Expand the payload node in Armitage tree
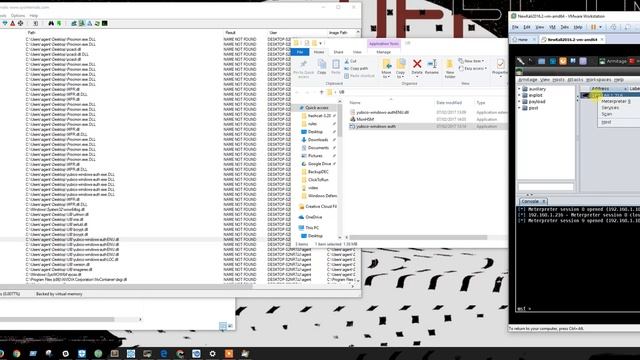Screen dimensions: 640x360 [x=520, y=102]
